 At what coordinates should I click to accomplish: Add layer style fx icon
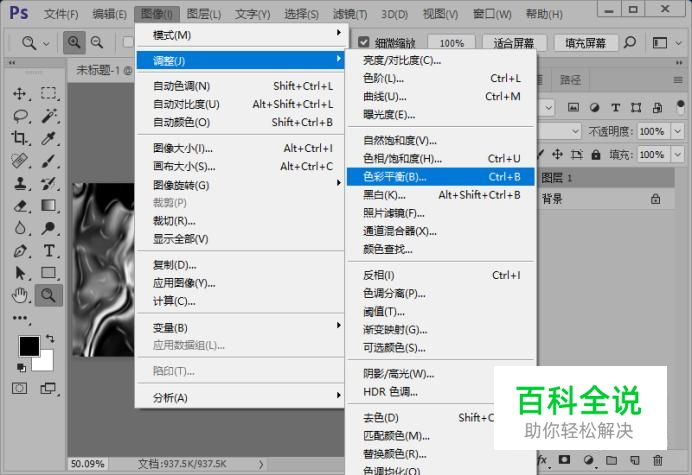[x=542, y=460]
